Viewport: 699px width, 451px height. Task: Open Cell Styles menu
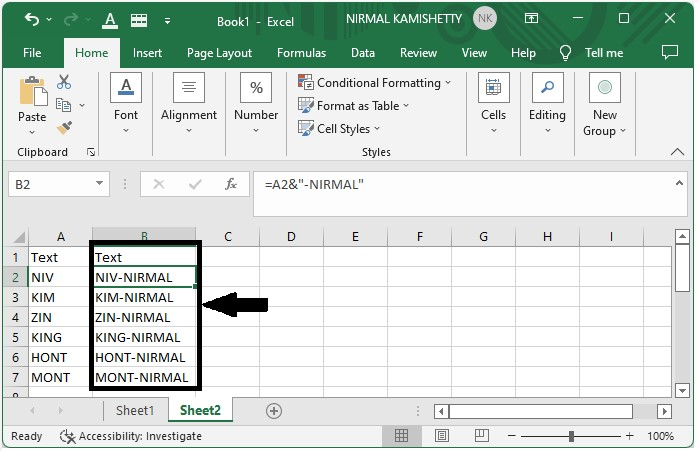(x=339, y=129)
